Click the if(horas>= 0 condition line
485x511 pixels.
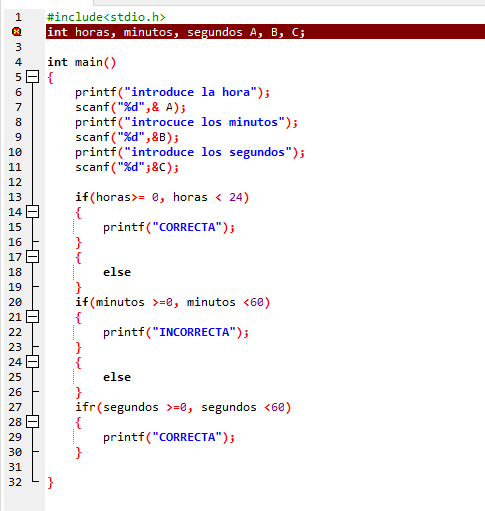tap(162, 197)
